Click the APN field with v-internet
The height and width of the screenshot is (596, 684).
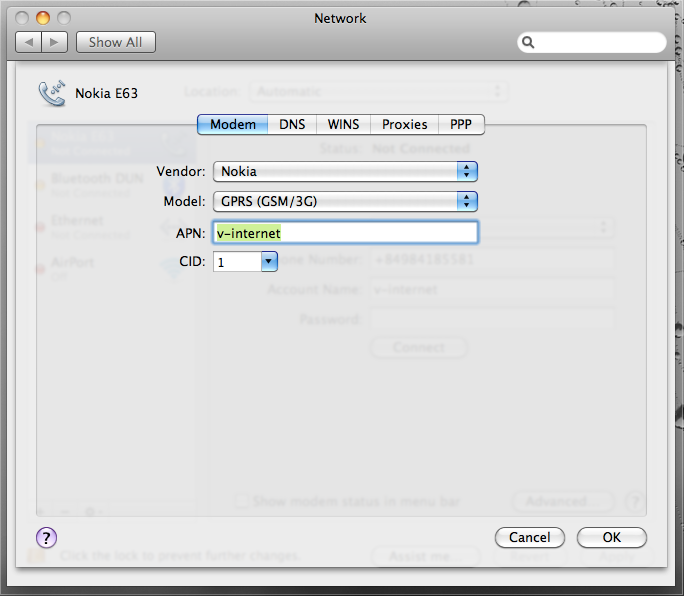[345, 233]
